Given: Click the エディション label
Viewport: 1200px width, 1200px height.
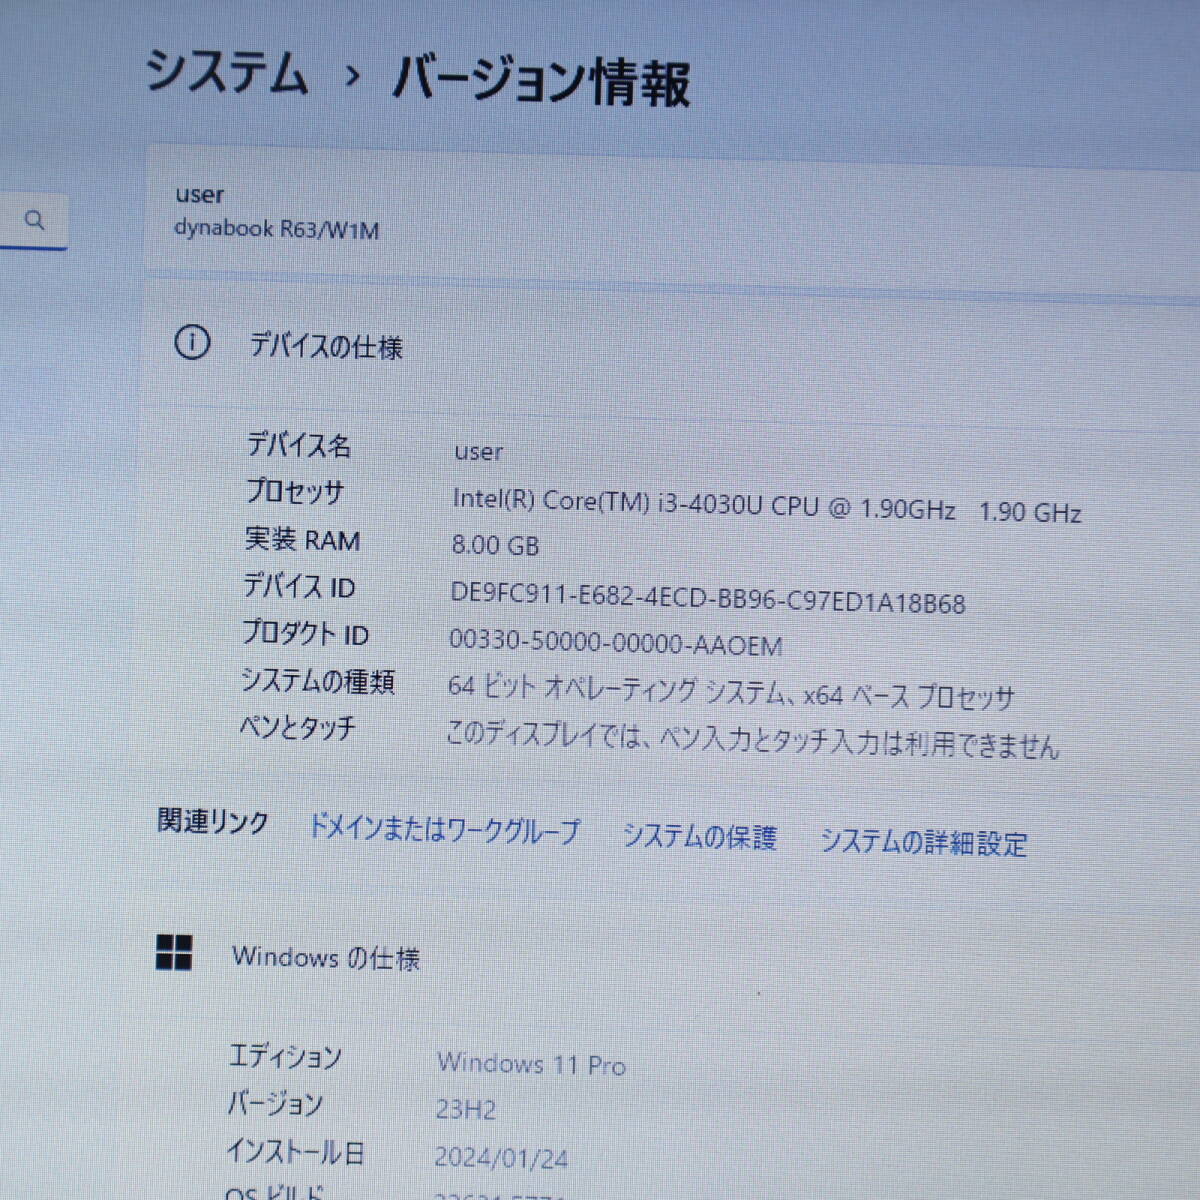Looking at the screenshot, I should pyautogui.click(x=285, y=1056).
